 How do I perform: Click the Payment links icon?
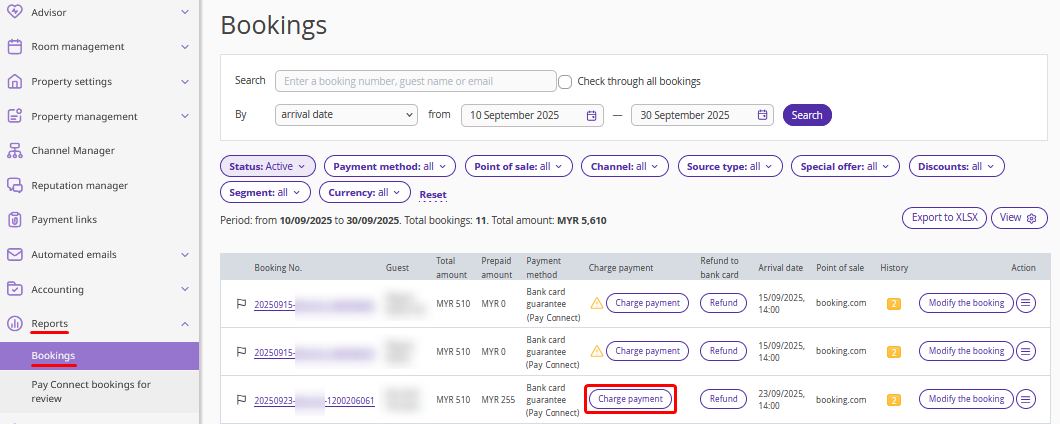click(x=15, y=220)
